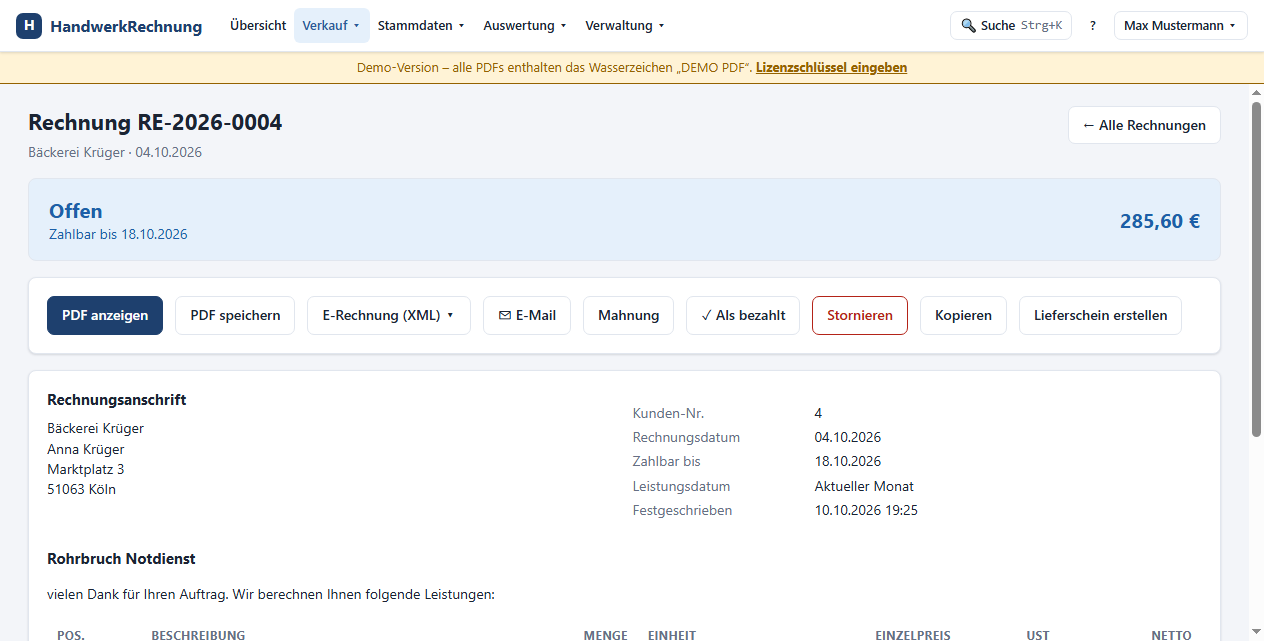The image size is (1264, 641).
Task: Click the scrollbar down arrow
Action: (x=1257, y=632)
